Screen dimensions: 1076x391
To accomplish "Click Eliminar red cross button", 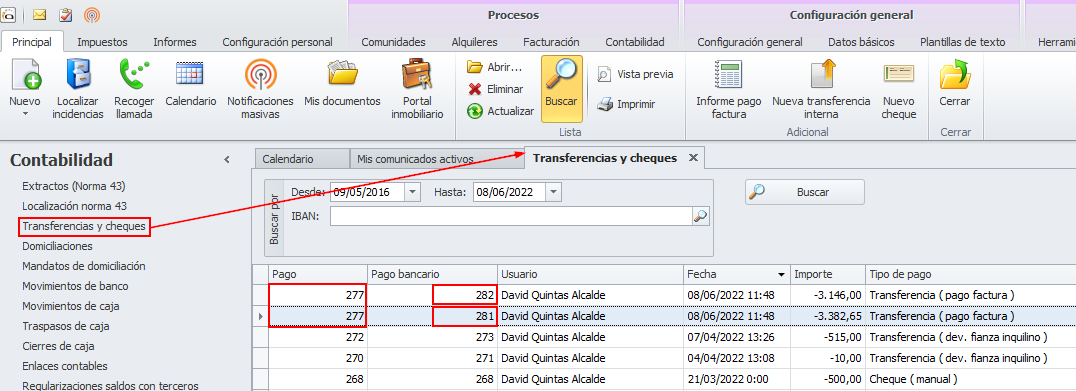I will tap(495, 89).
